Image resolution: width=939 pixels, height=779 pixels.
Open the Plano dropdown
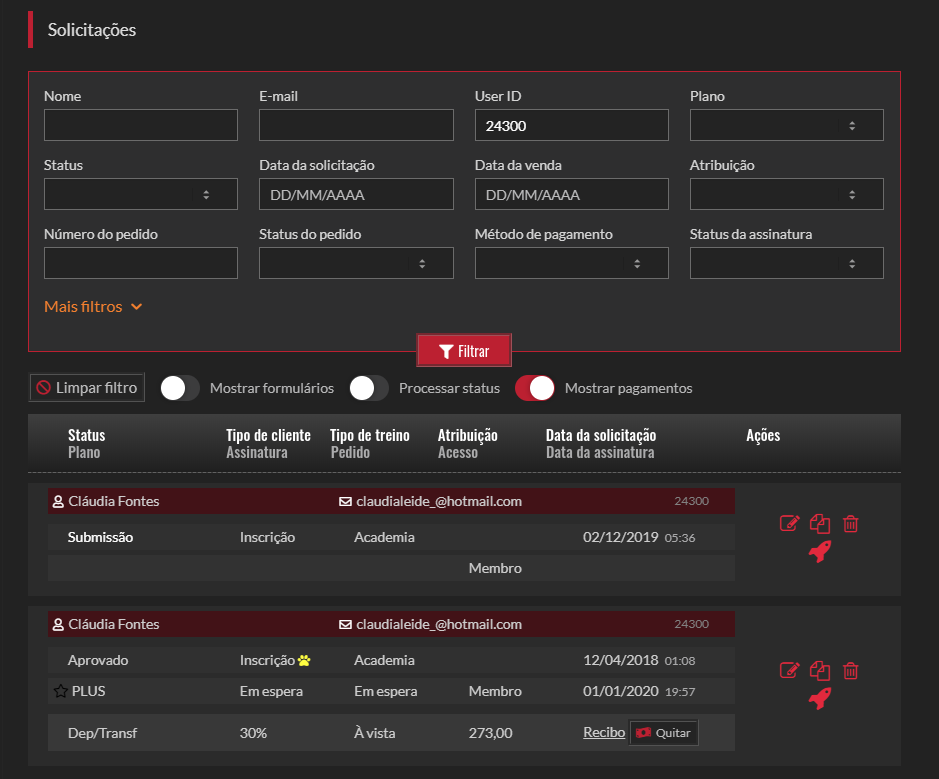tap(786, 125)
